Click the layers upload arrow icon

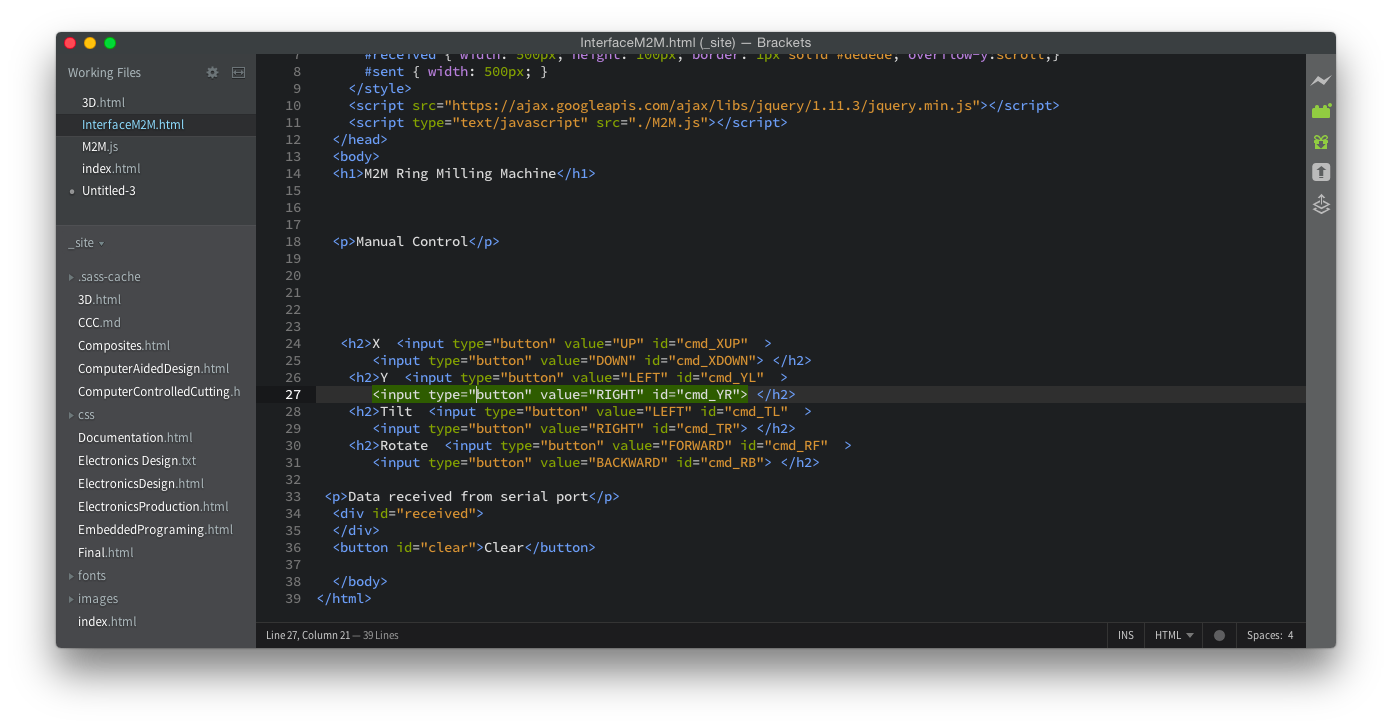pos(1321,204)
